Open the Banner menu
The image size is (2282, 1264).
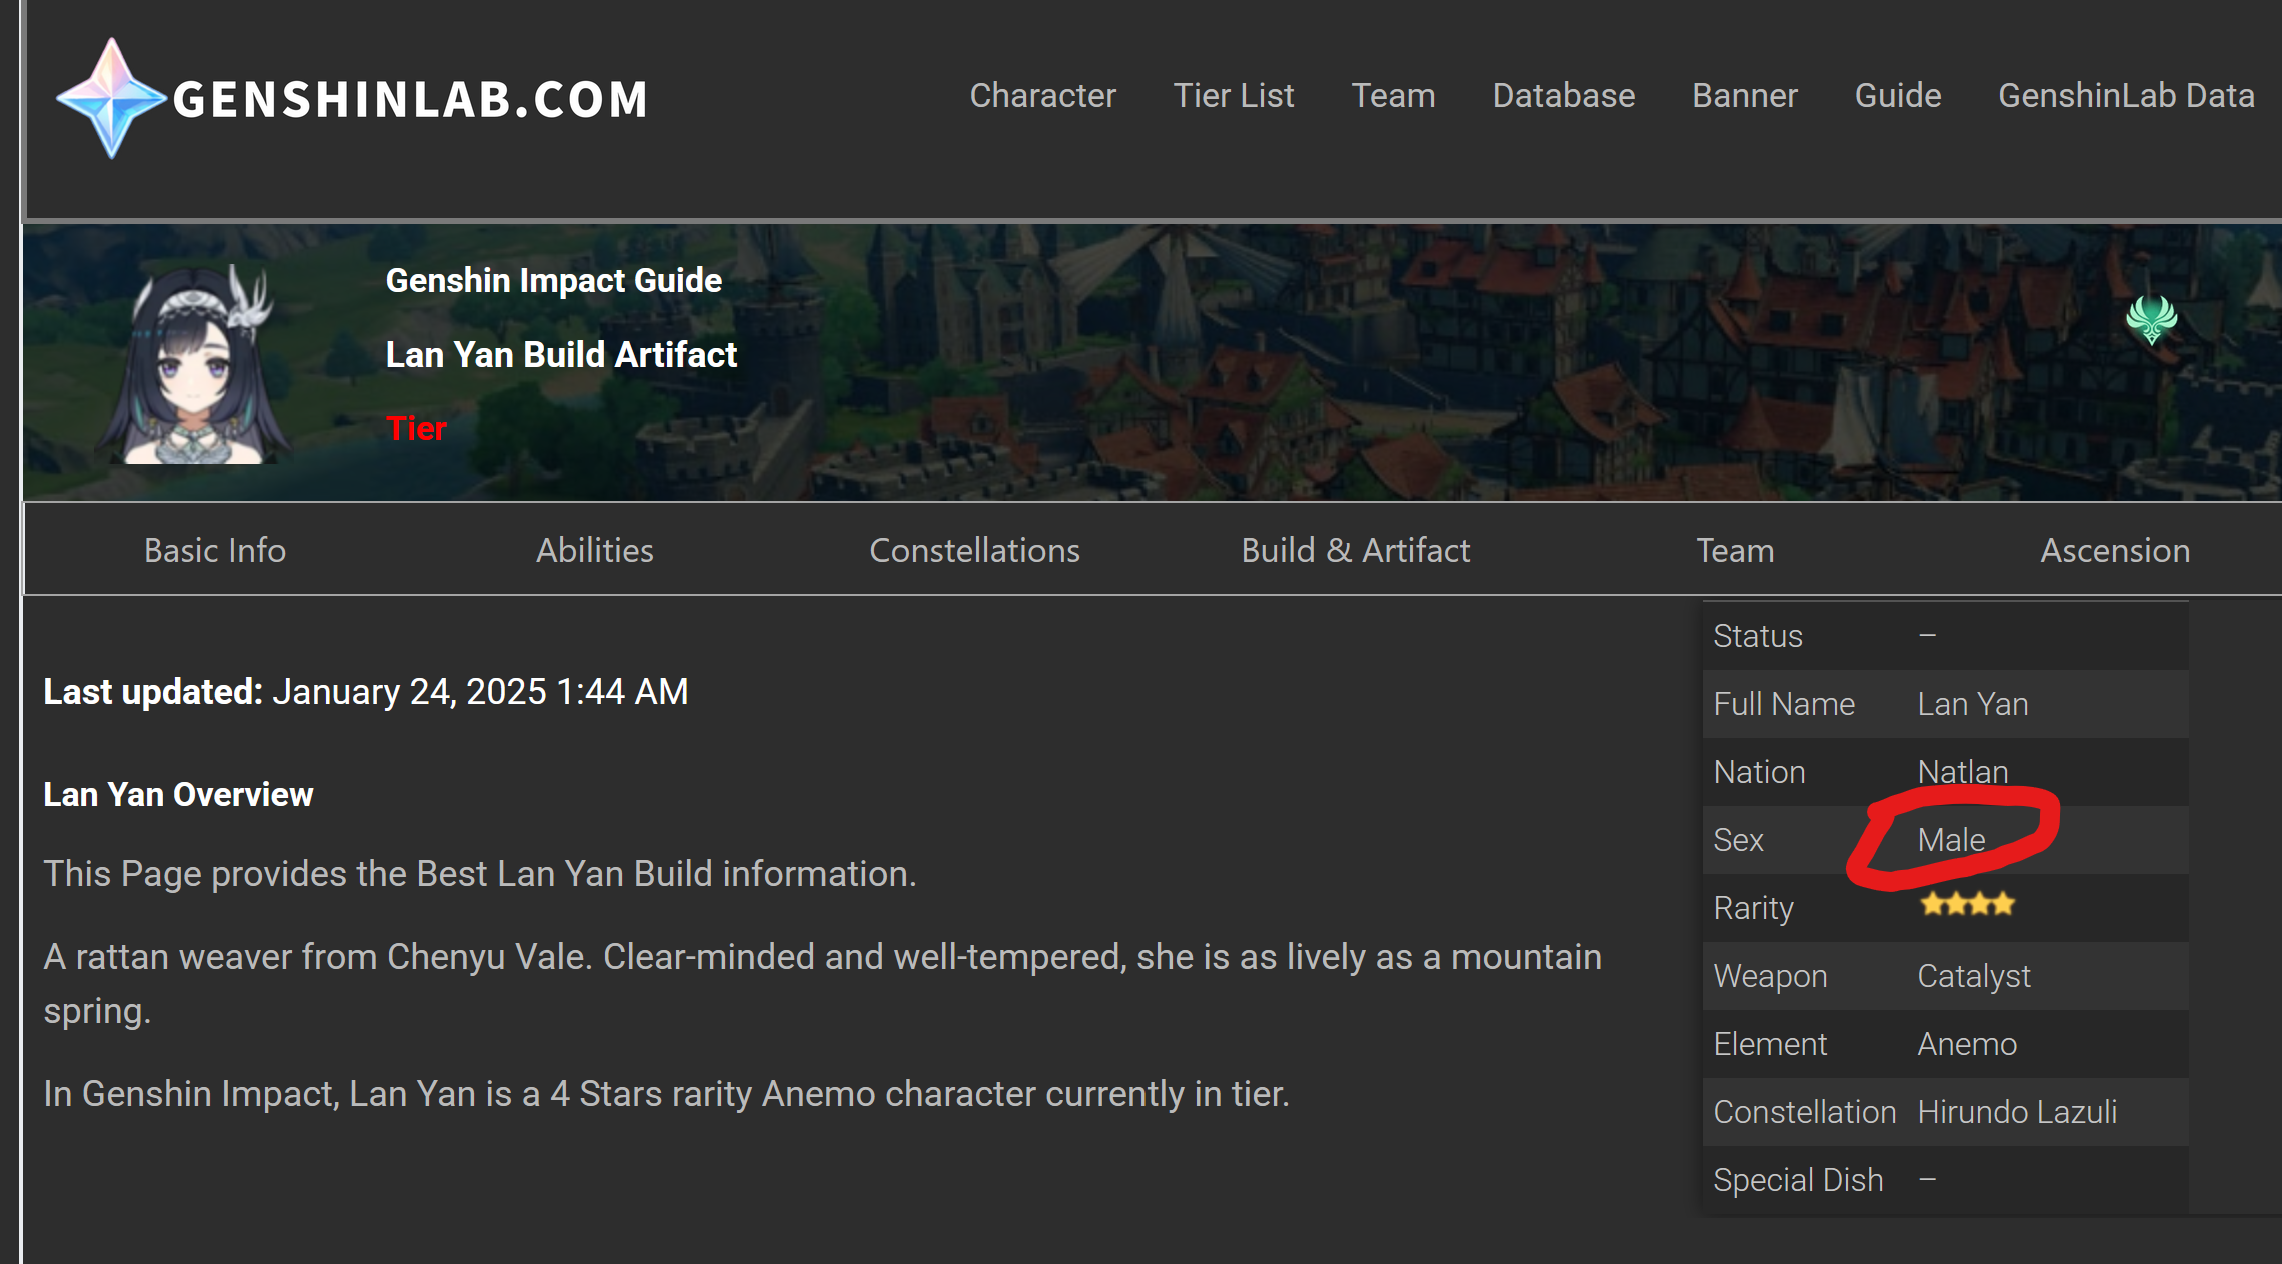pyautogui.click(x=1744, y=96)
